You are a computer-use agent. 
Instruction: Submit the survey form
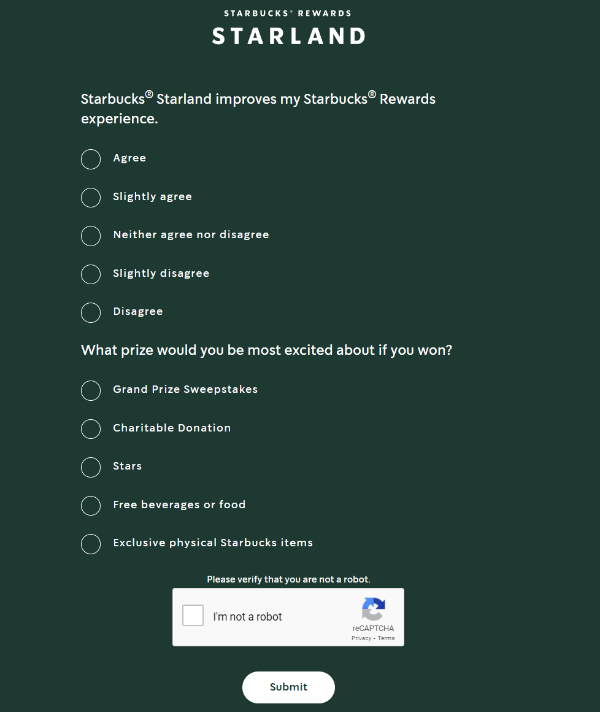288,687
